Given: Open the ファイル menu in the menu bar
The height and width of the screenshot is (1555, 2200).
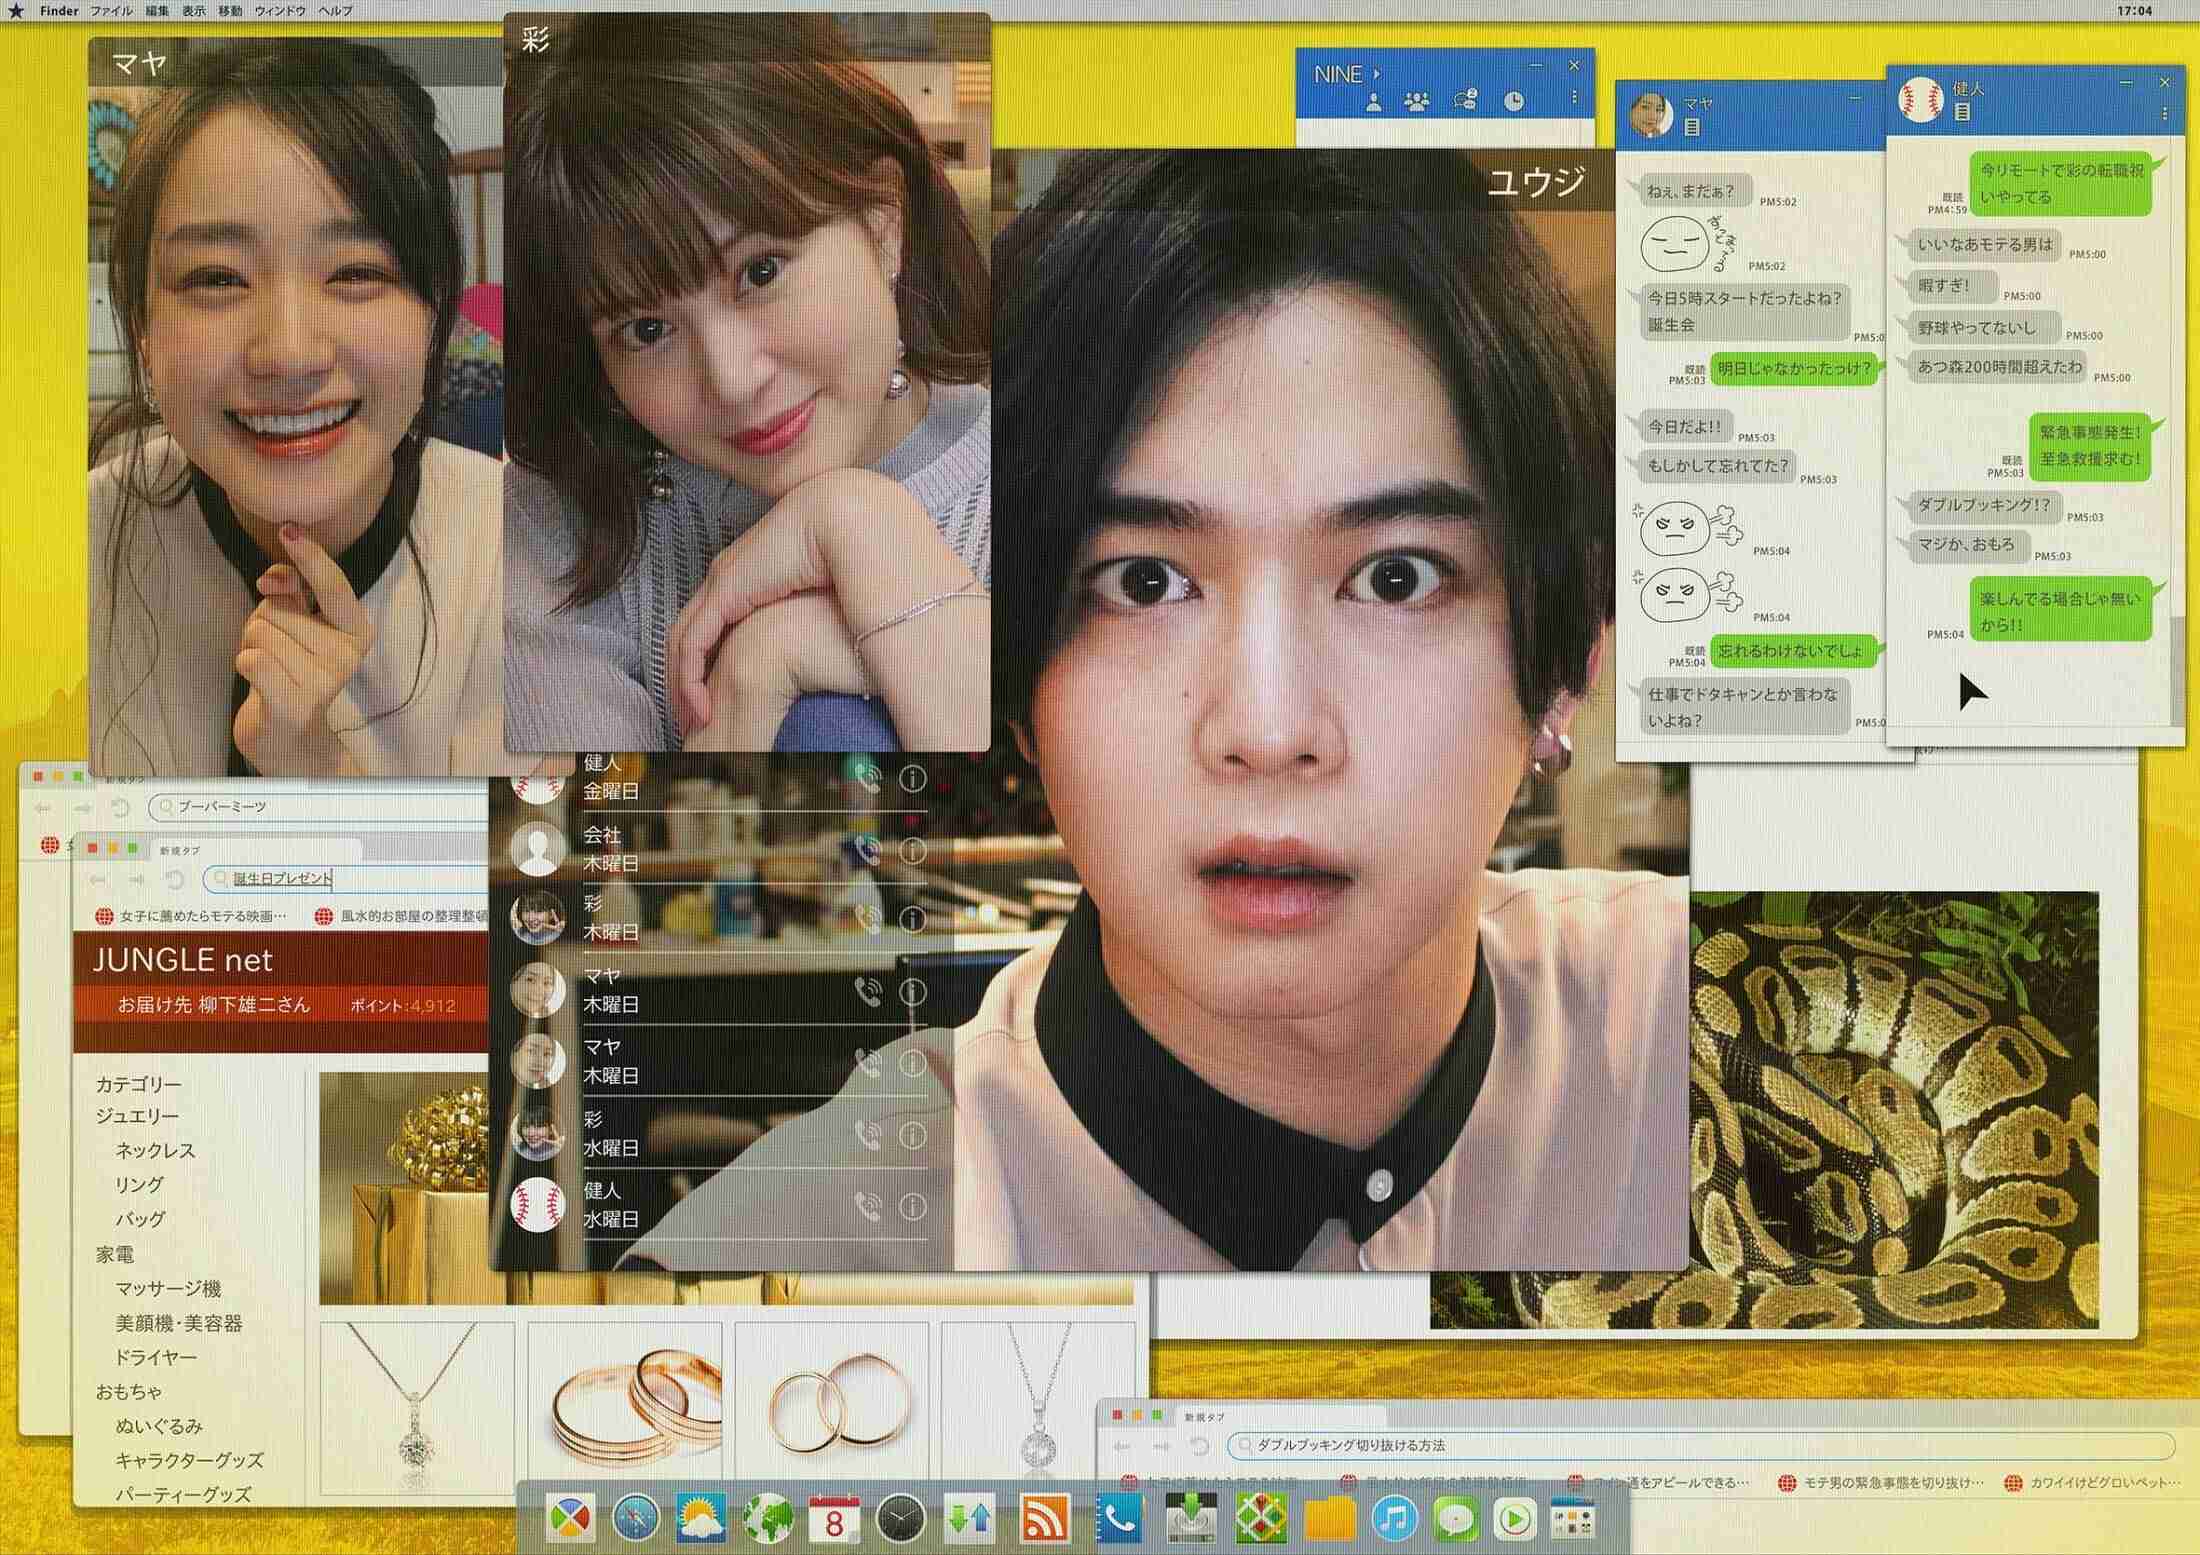Looking at the screenshot, I should 111,11.
